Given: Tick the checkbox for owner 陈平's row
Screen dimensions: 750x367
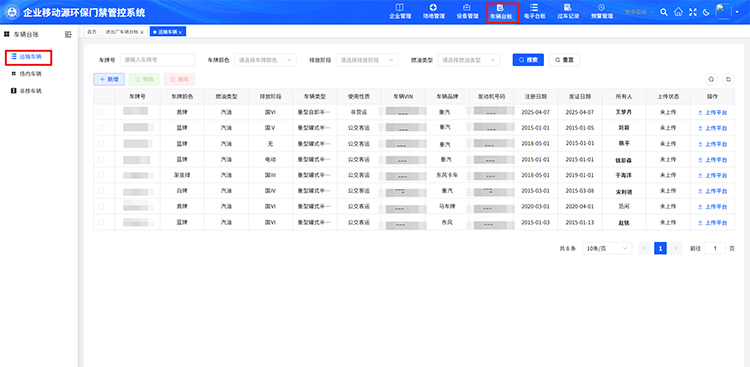Looking at the screenshot, I should pos(101,144).
